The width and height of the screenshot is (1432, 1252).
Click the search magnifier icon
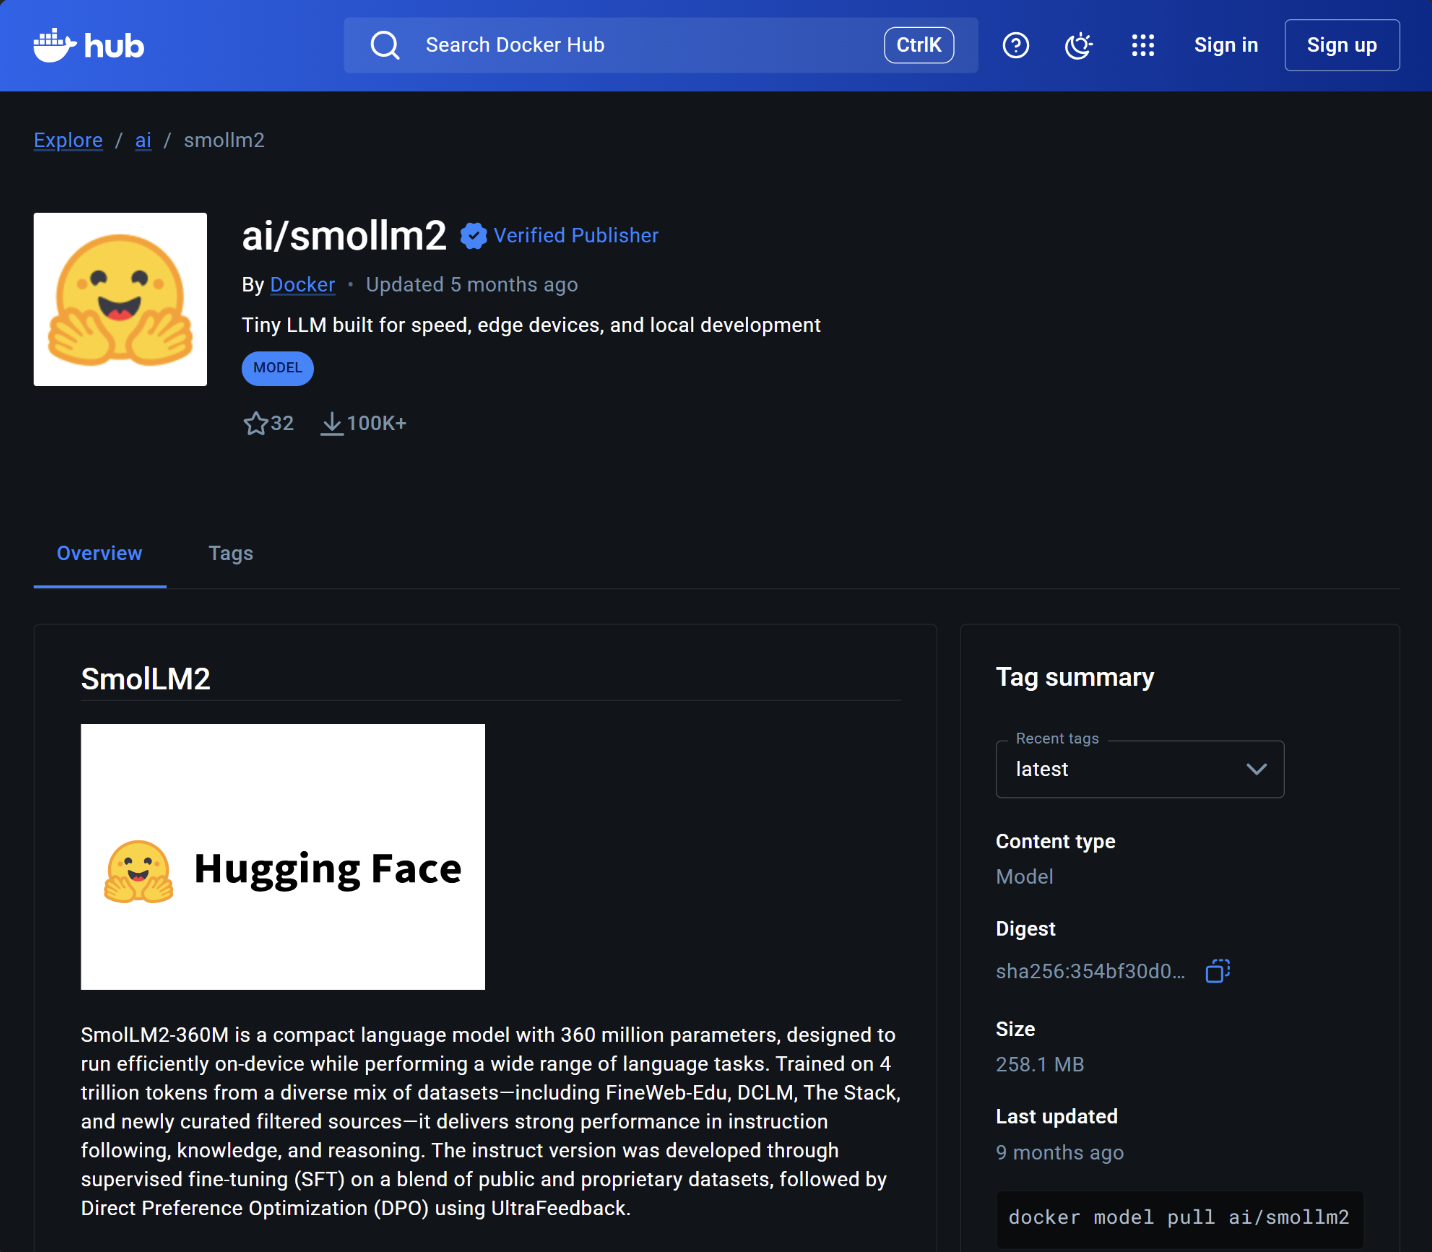click(385, 45)
